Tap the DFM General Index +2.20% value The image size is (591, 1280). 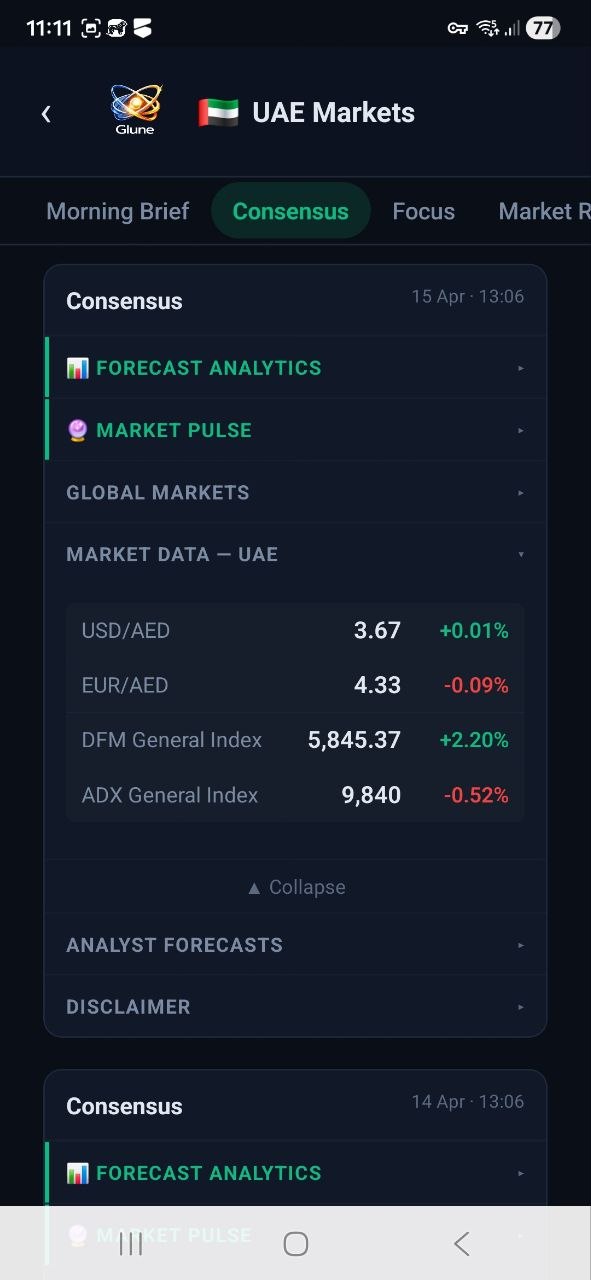tap(474, 739)
